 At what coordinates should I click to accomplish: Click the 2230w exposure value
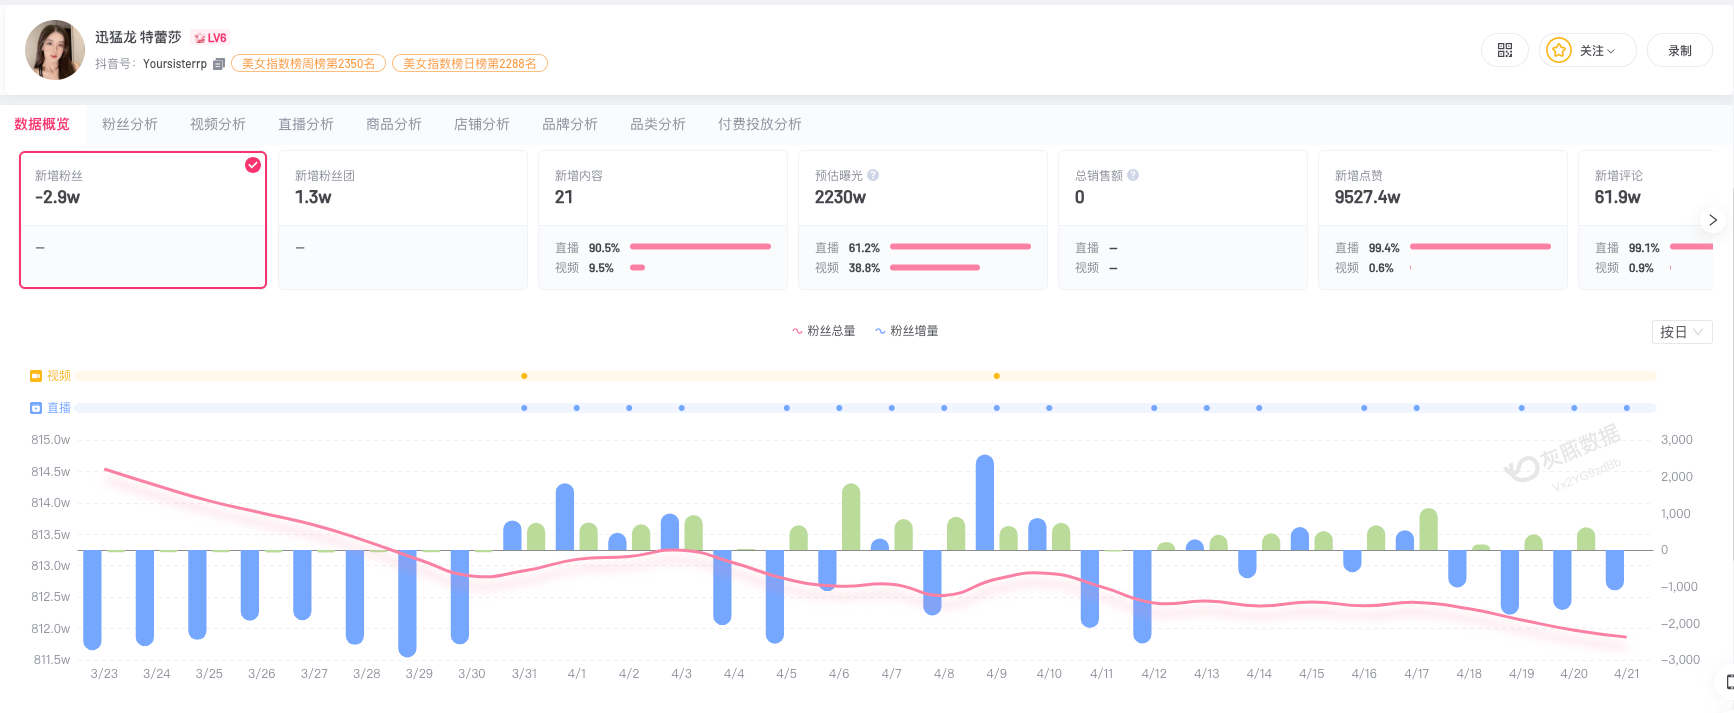pos(840,197)
